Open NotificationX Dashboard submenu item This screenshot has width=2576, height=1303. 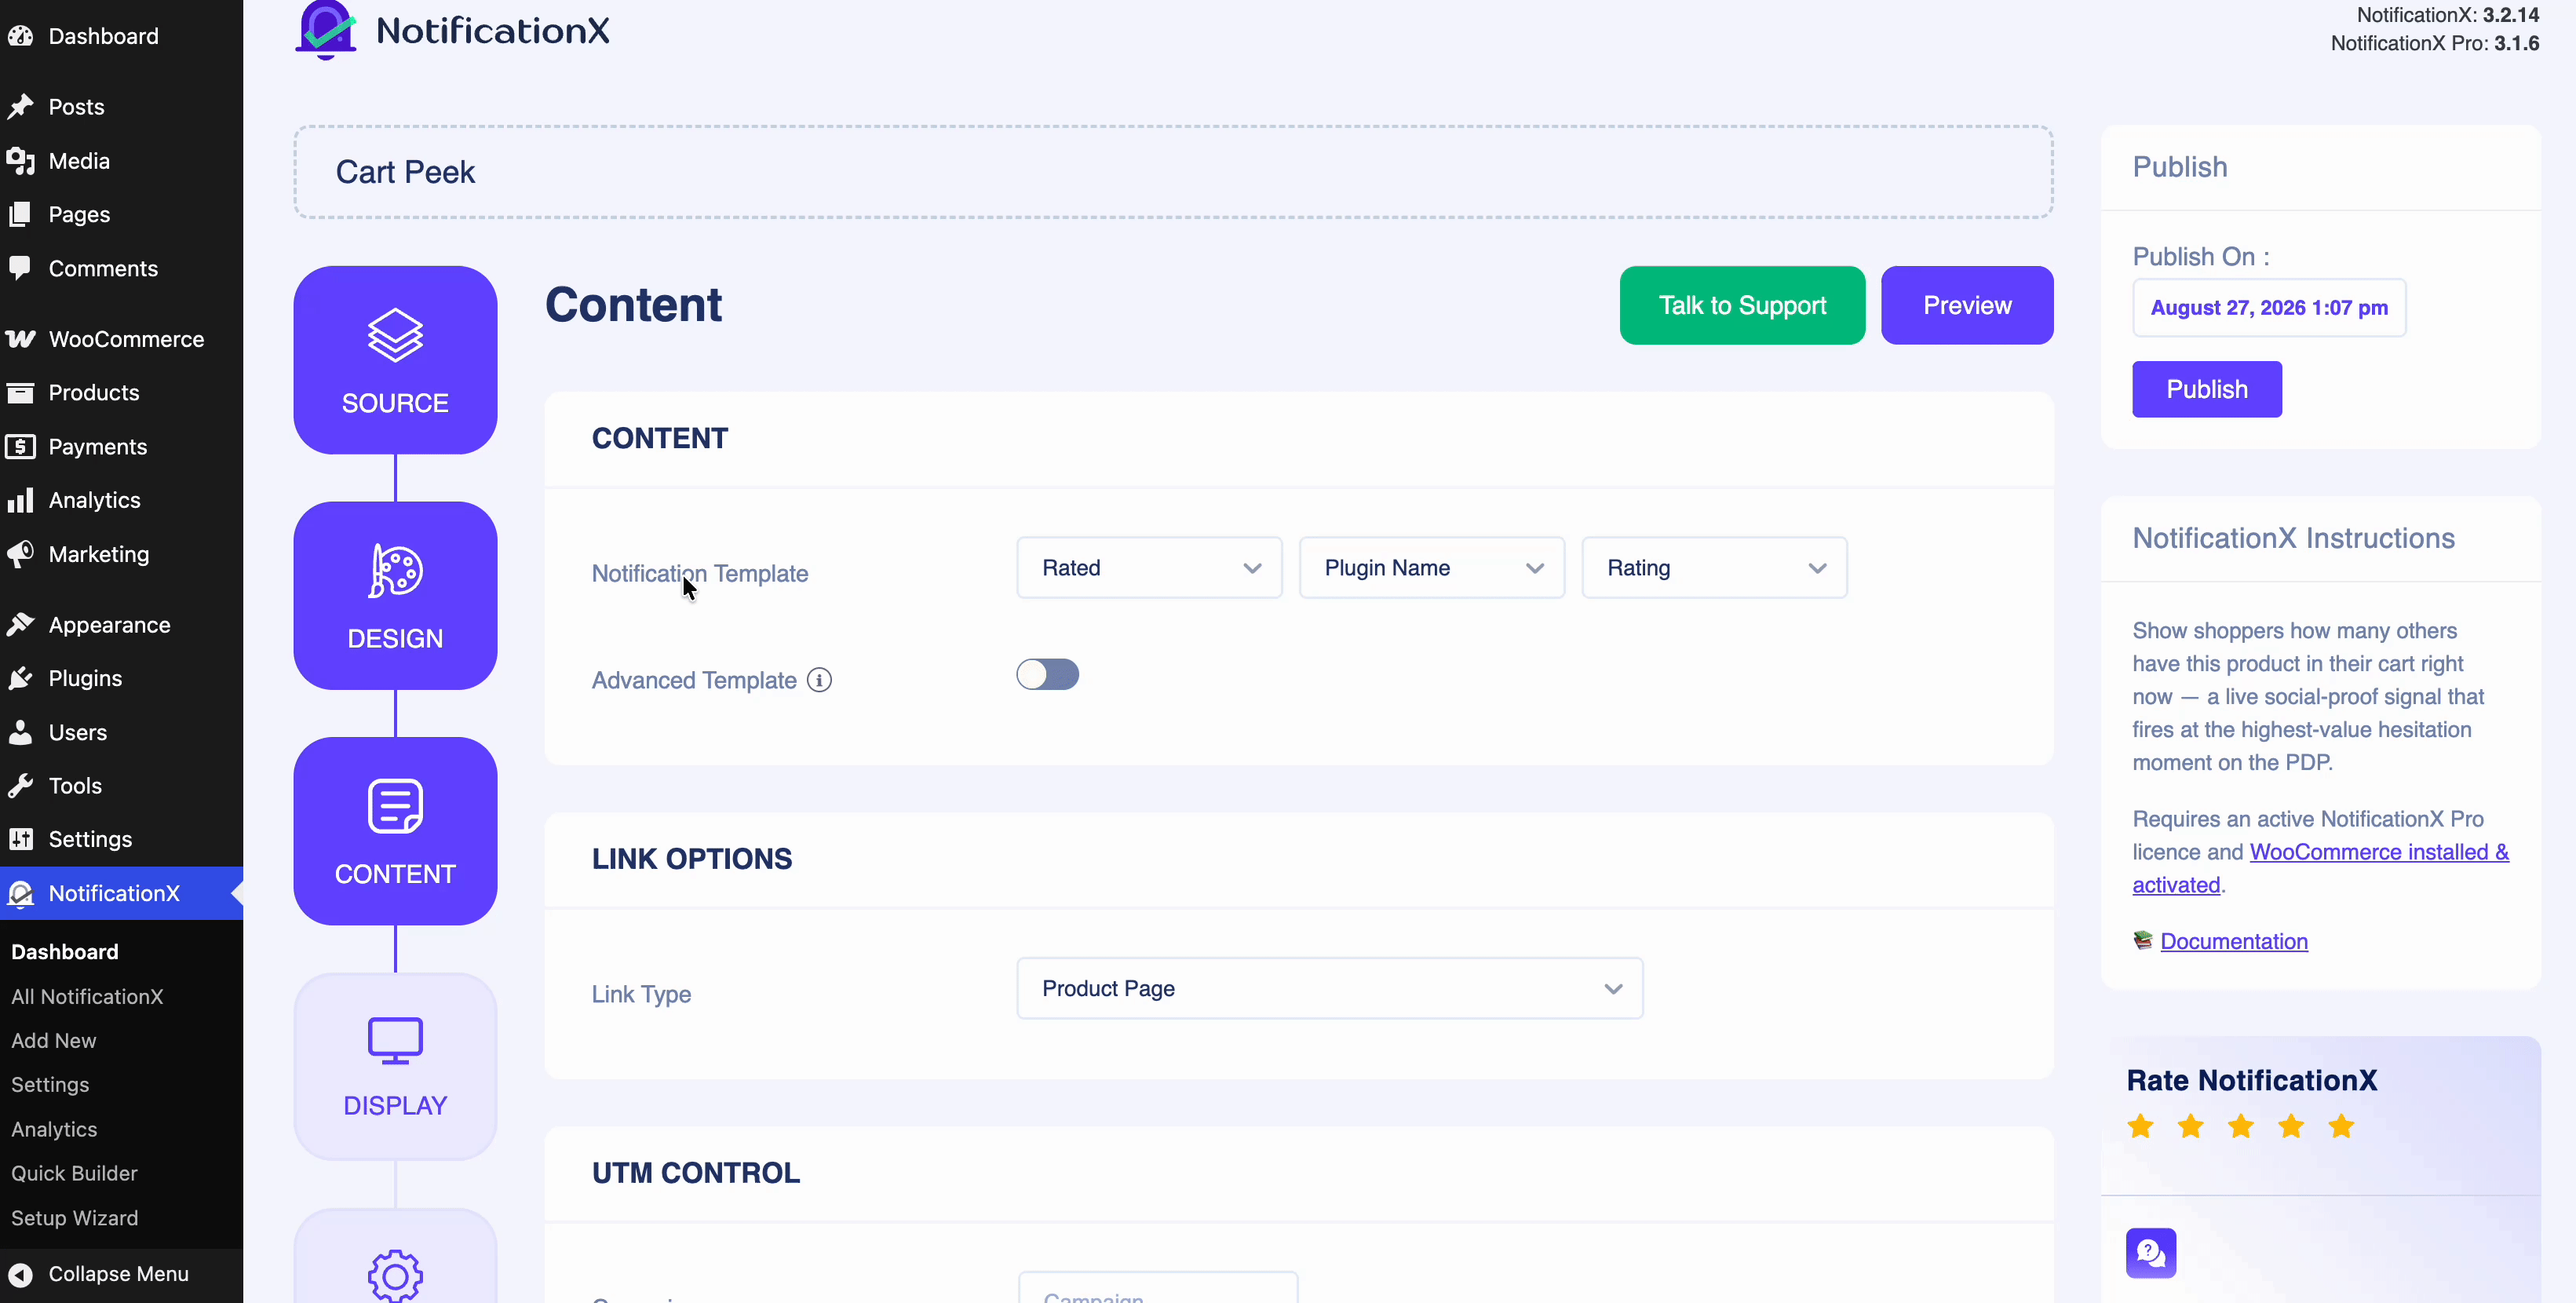(65, 952)
